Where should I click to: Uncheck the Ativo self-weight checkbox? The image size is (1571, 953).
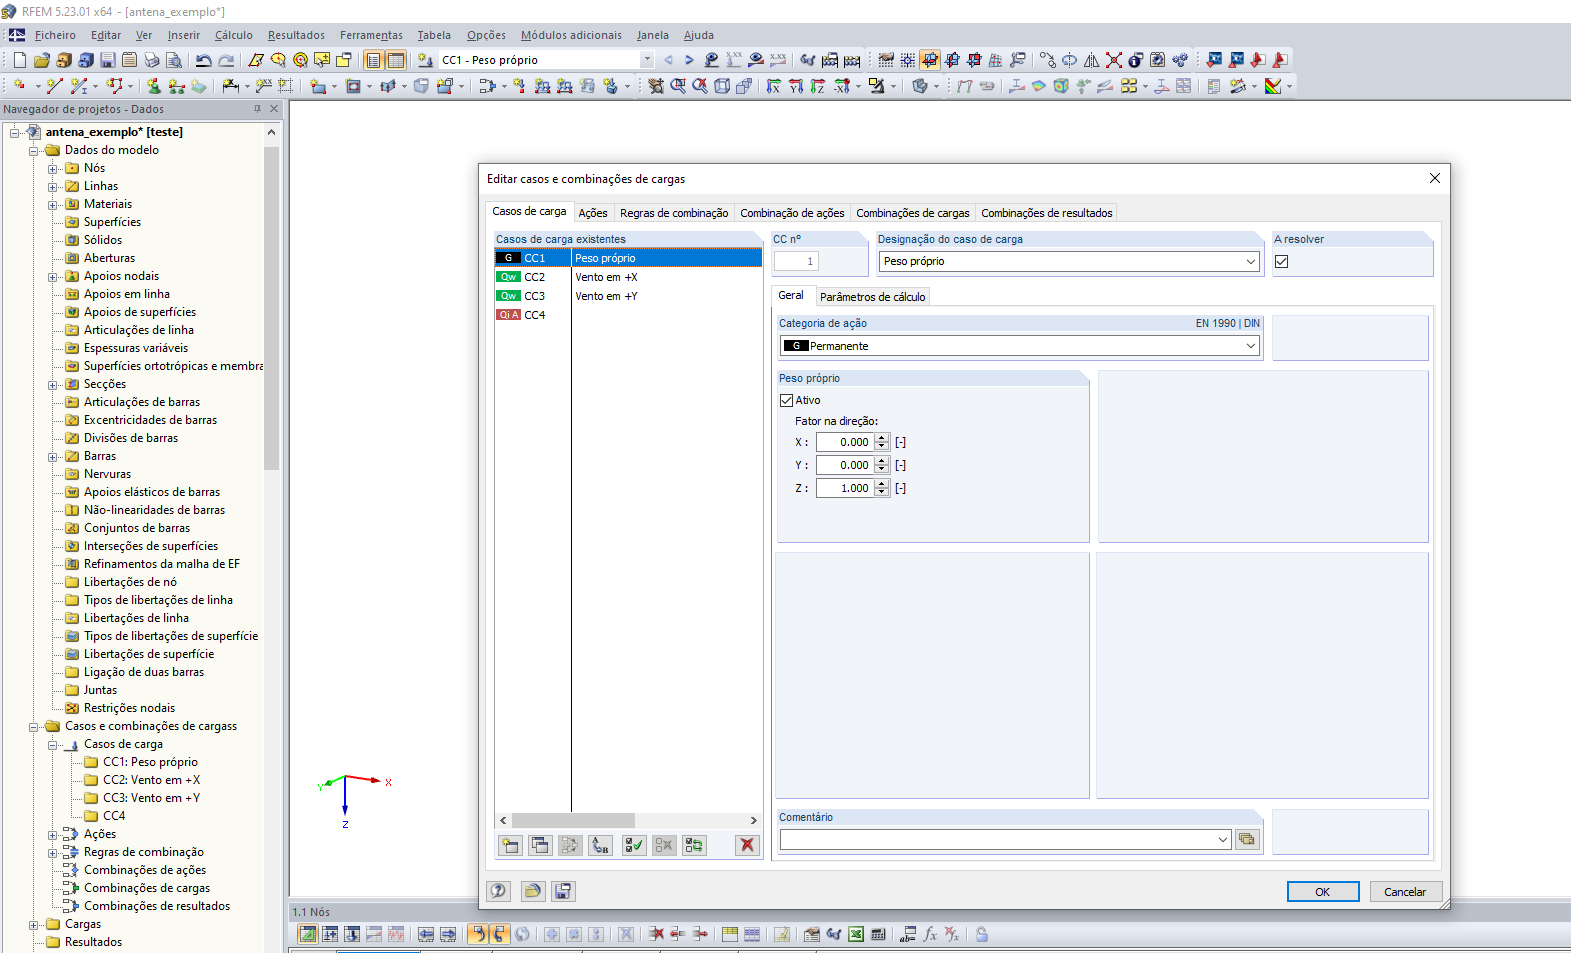[x=787, y=400]
